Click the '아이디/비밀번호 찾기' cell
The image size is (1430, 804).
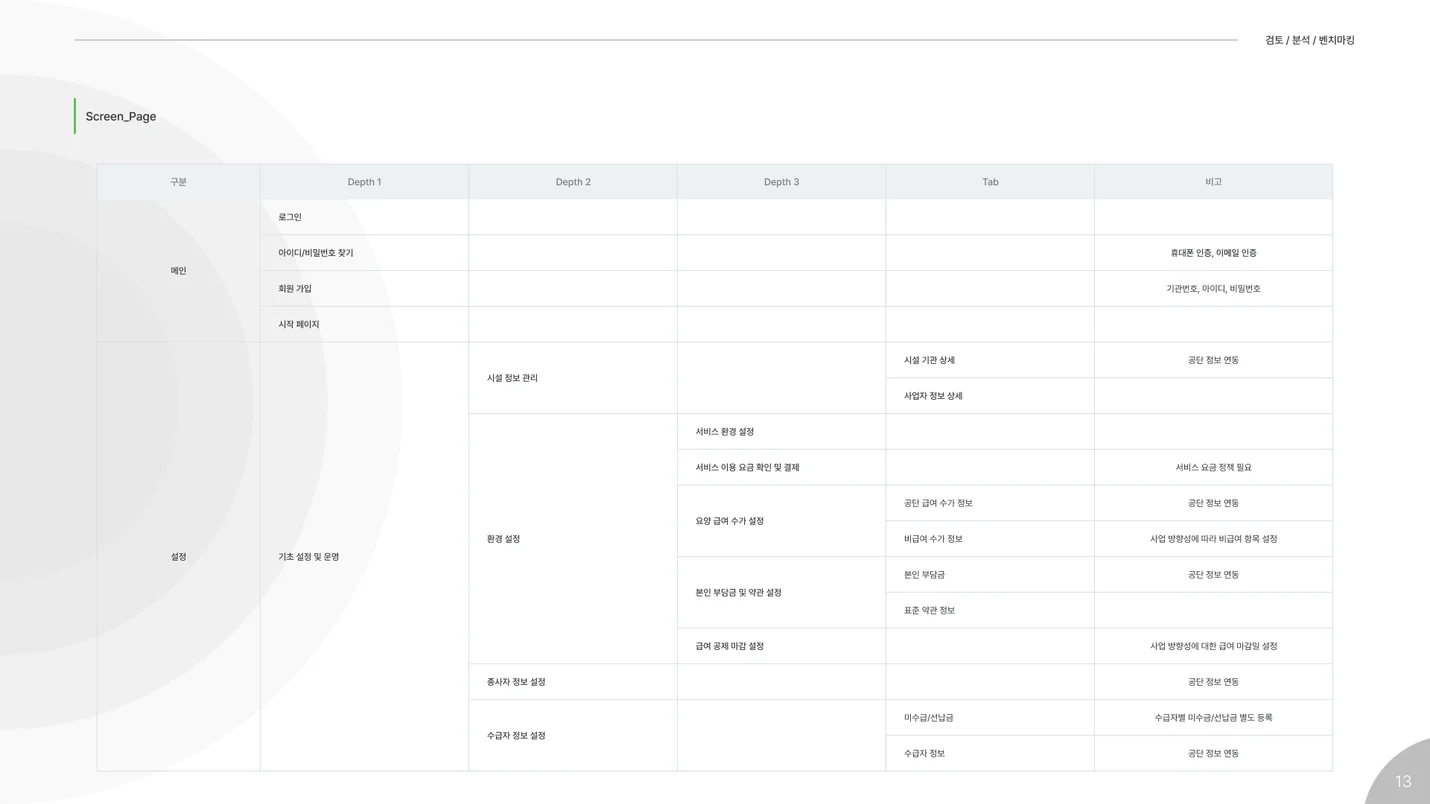pos(364,253)
